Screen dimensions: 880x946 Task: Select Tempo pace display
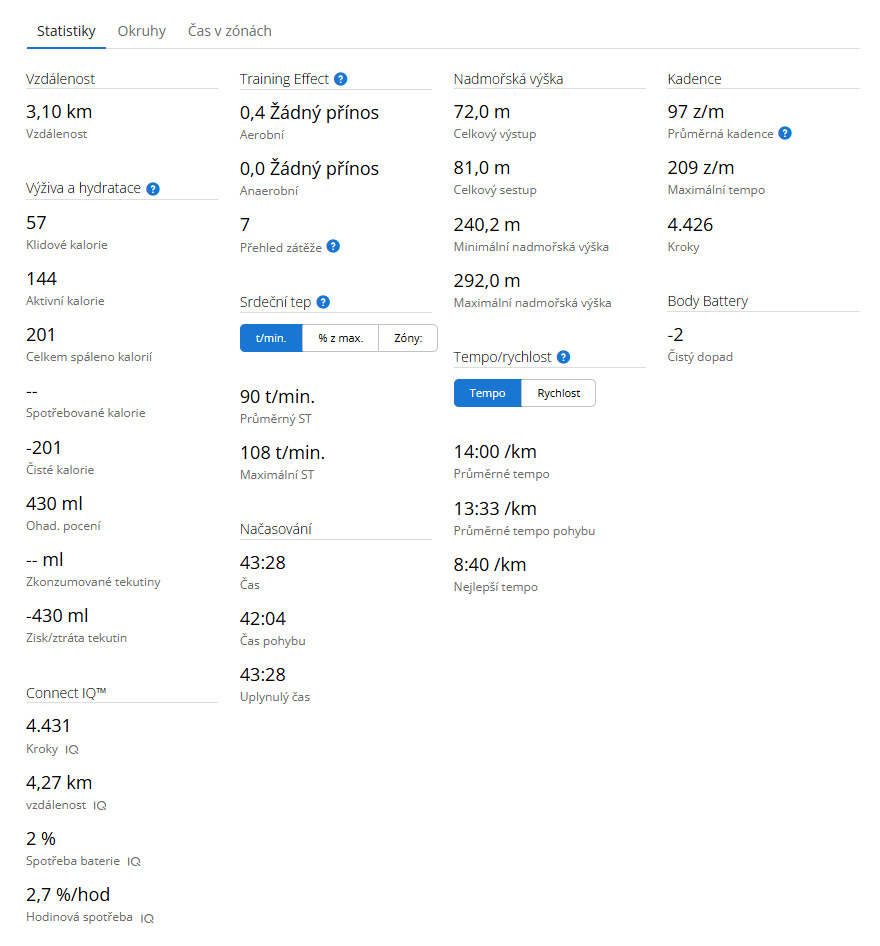coord(487,393)
